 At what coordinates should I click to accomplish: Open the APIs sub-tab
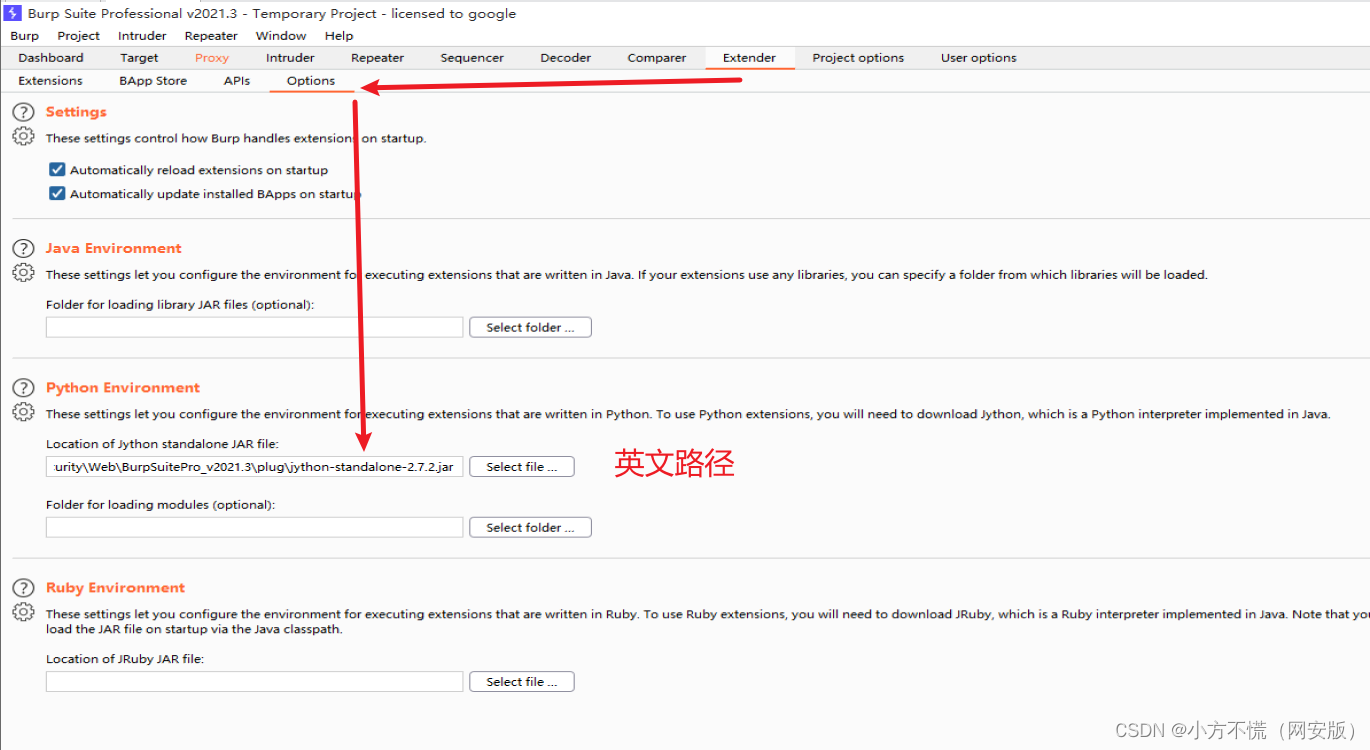[x=237, y=81]
